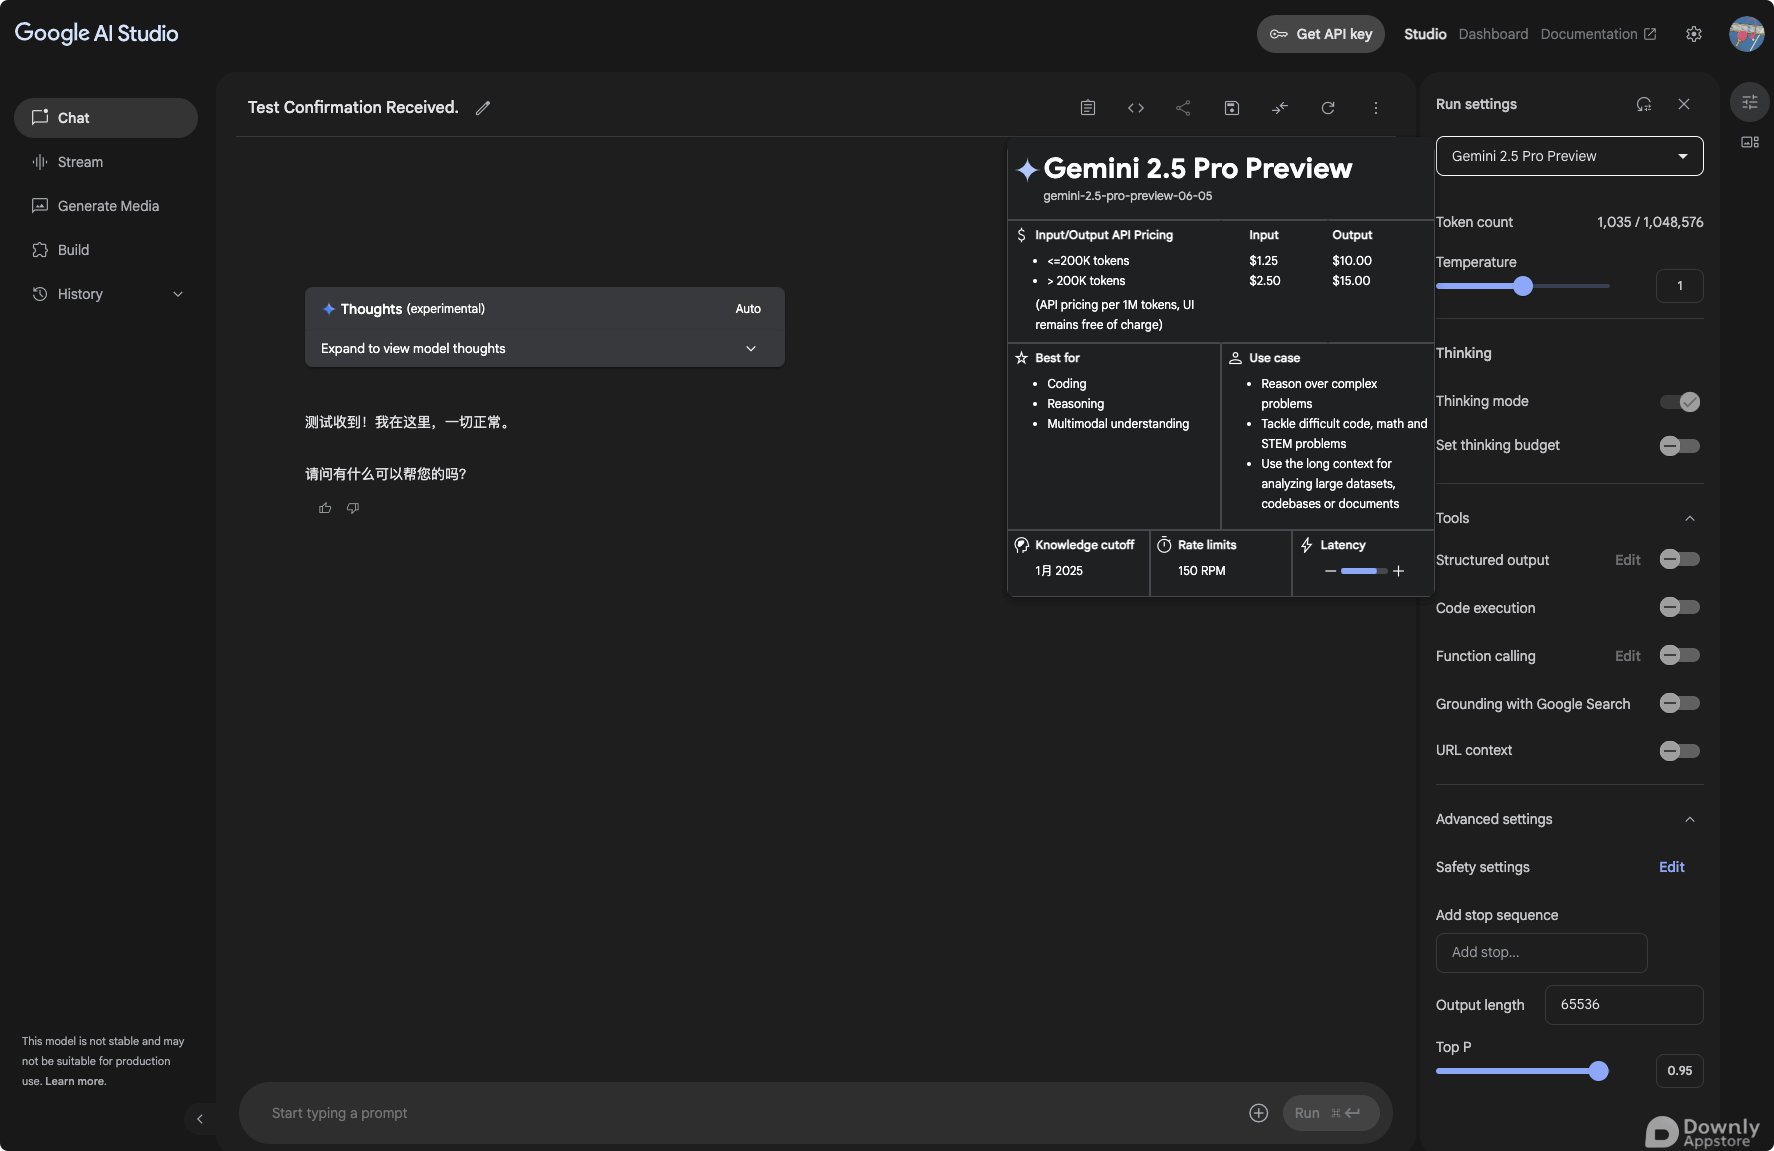Click the Add stop sequence field
The width and height of the screenshot is (1774, 1151).
point(1542,953)
